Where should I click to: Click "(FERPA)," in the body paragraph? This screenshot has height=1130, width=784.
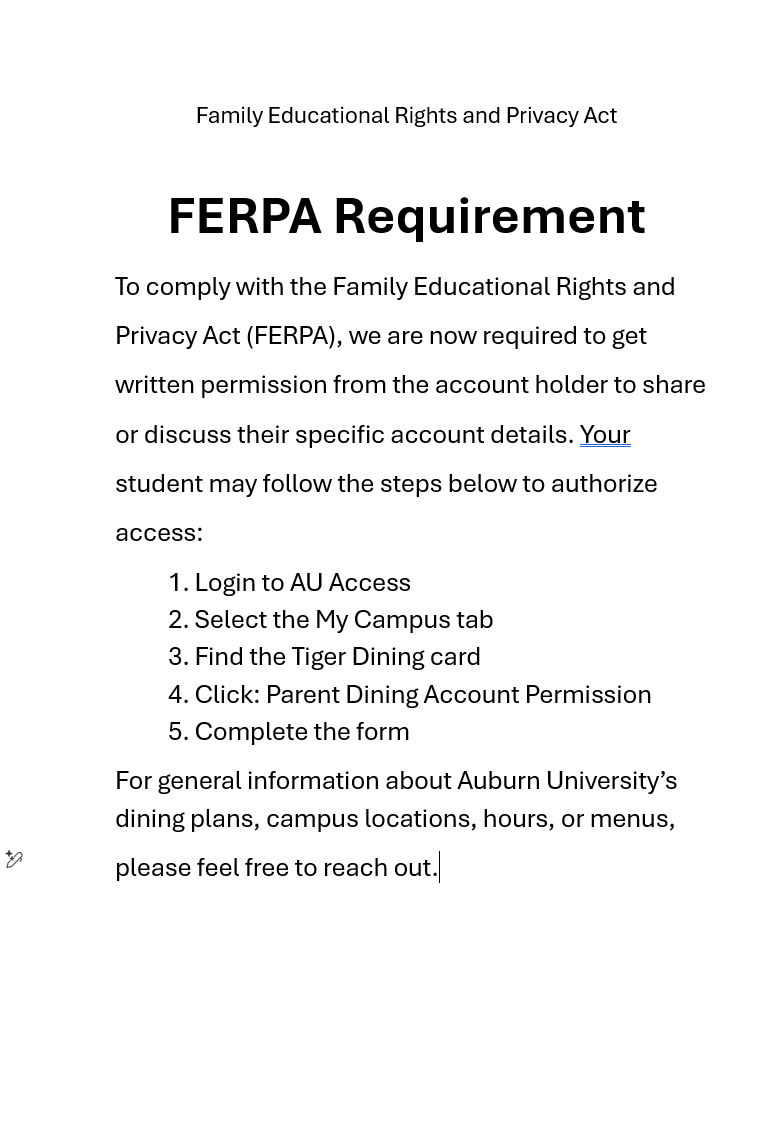pyautogui.click(x=294, y=335)
